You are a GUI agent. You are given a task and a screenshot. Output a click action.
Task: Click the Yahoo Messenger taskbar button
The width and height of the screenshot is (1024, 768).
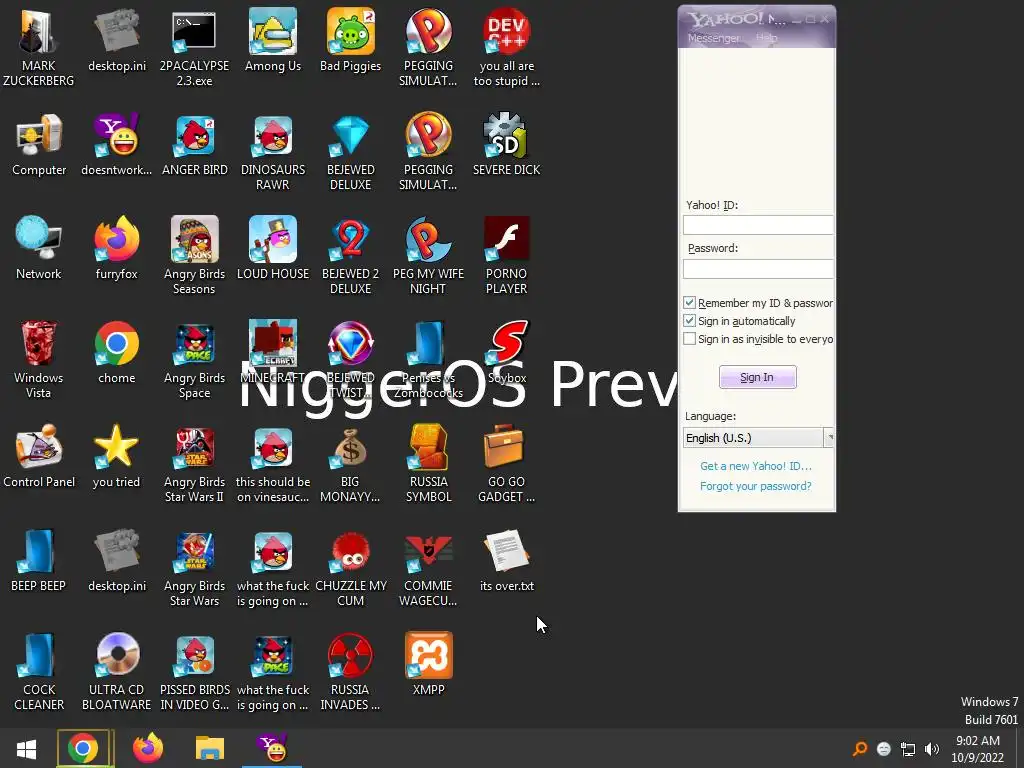tap(272, 748)
